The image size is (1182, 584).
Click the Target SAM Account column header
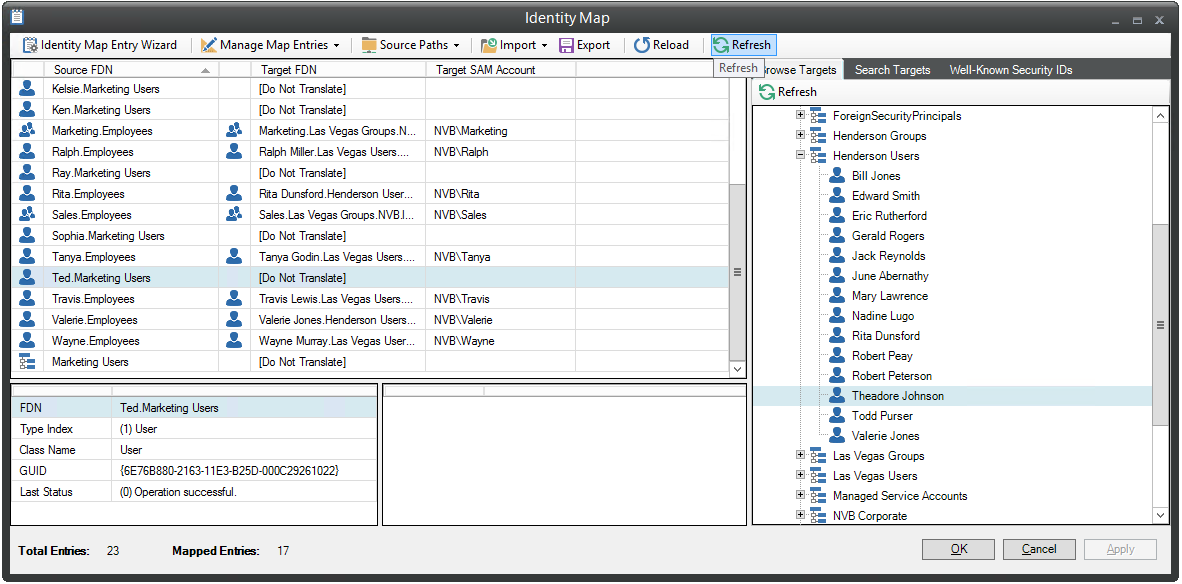(x=501, y=69)
